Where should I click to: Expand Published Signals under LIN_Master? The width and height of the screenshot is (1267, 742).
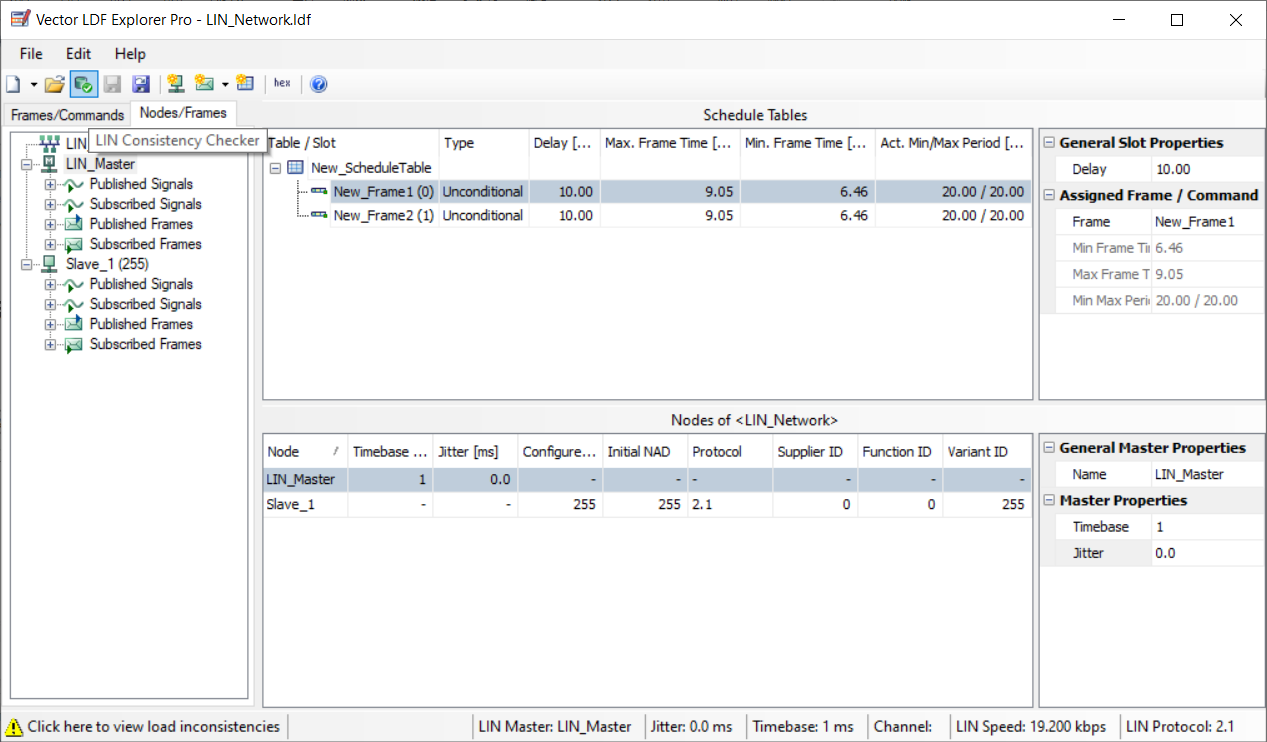pyautogui.click(x=51, y=184)
